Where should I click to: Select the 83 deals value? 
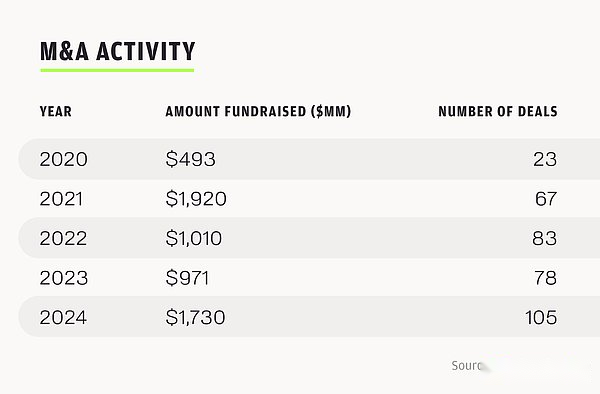[x=545, y=238]
